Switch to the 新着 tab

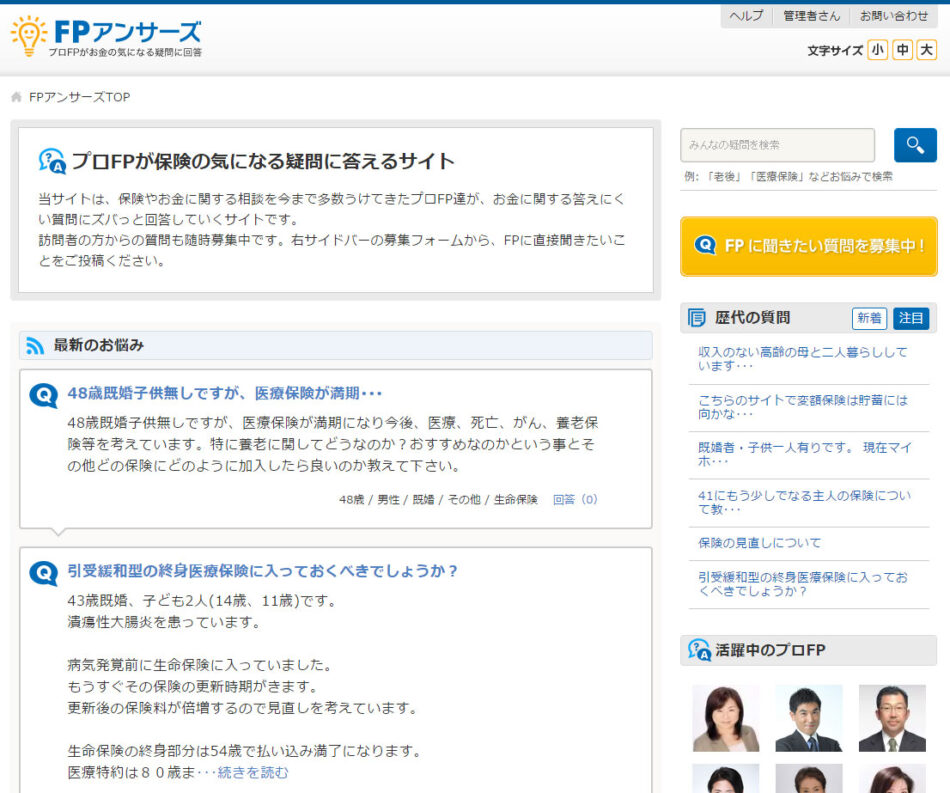click(x=869, y=318)
